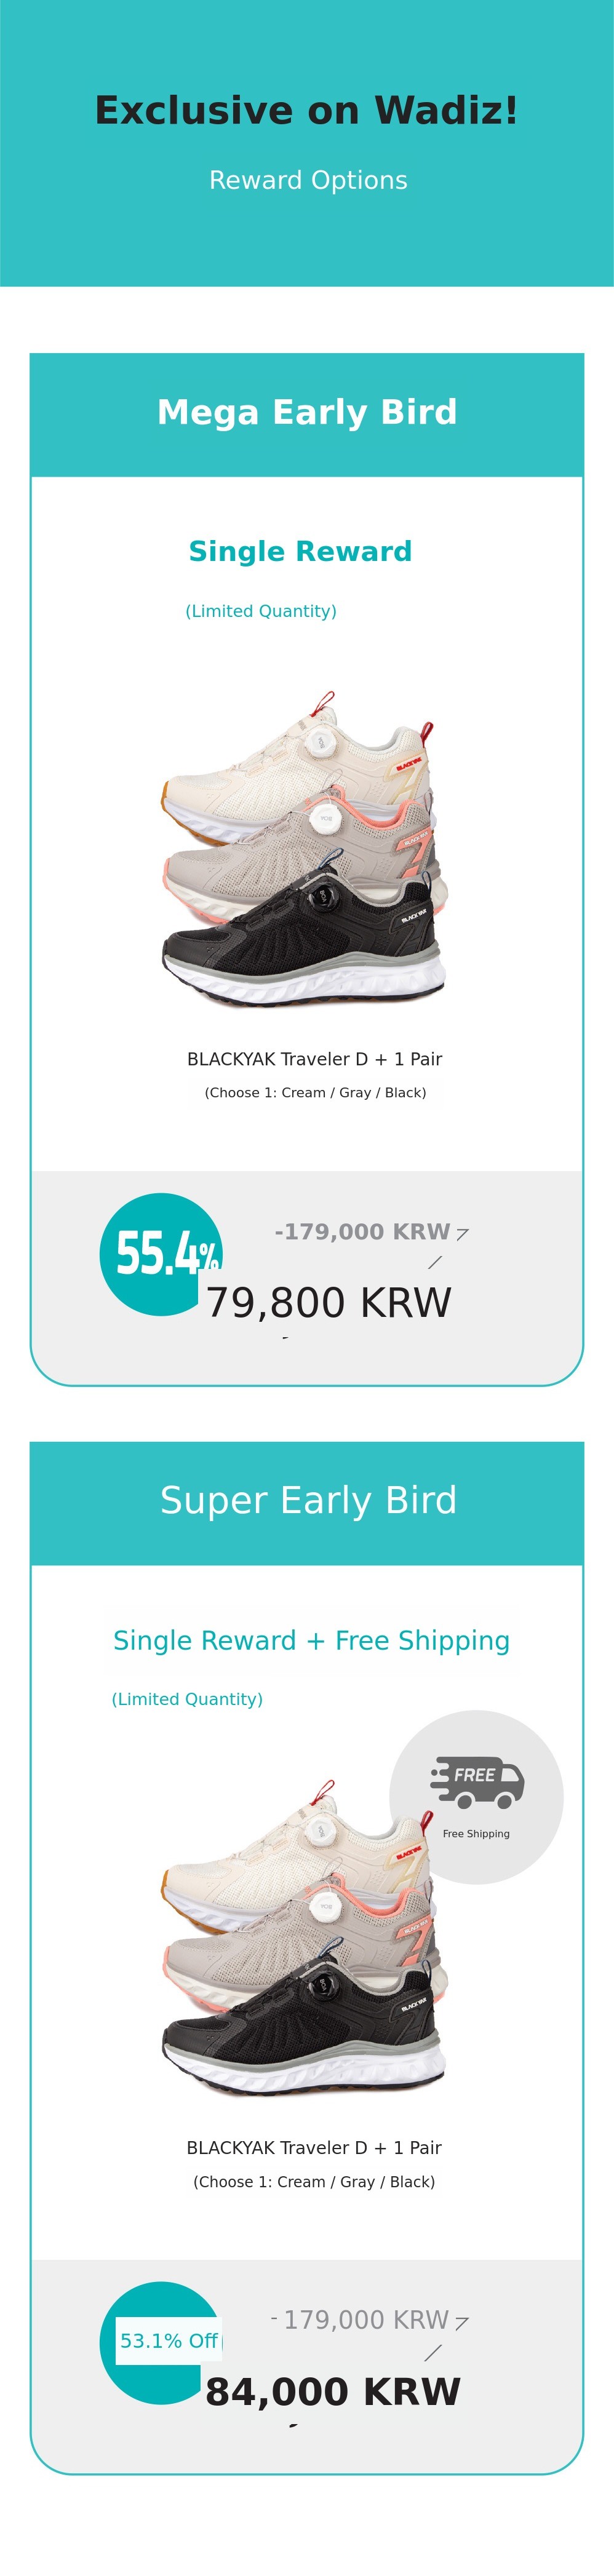Click the original price above 84,000 KRW
This screenshot has width=614, height=2576.
(365, 2319)
